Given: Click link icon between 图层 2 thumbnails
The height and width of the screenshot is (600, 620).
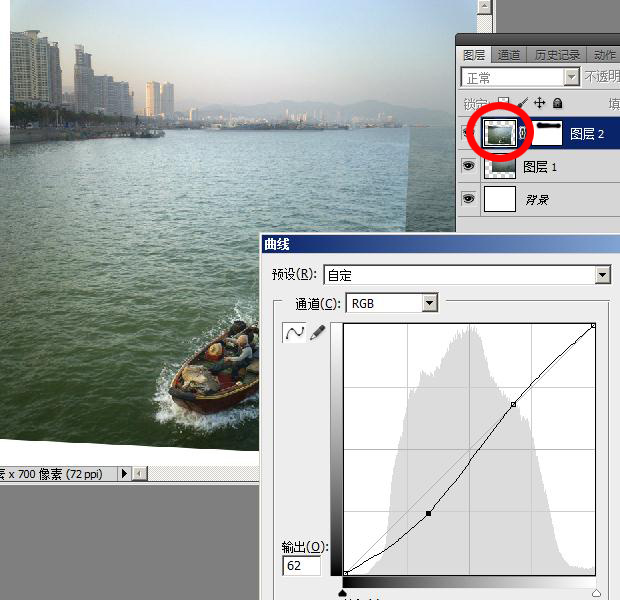Looking at the screenshot, I should 522,133.
